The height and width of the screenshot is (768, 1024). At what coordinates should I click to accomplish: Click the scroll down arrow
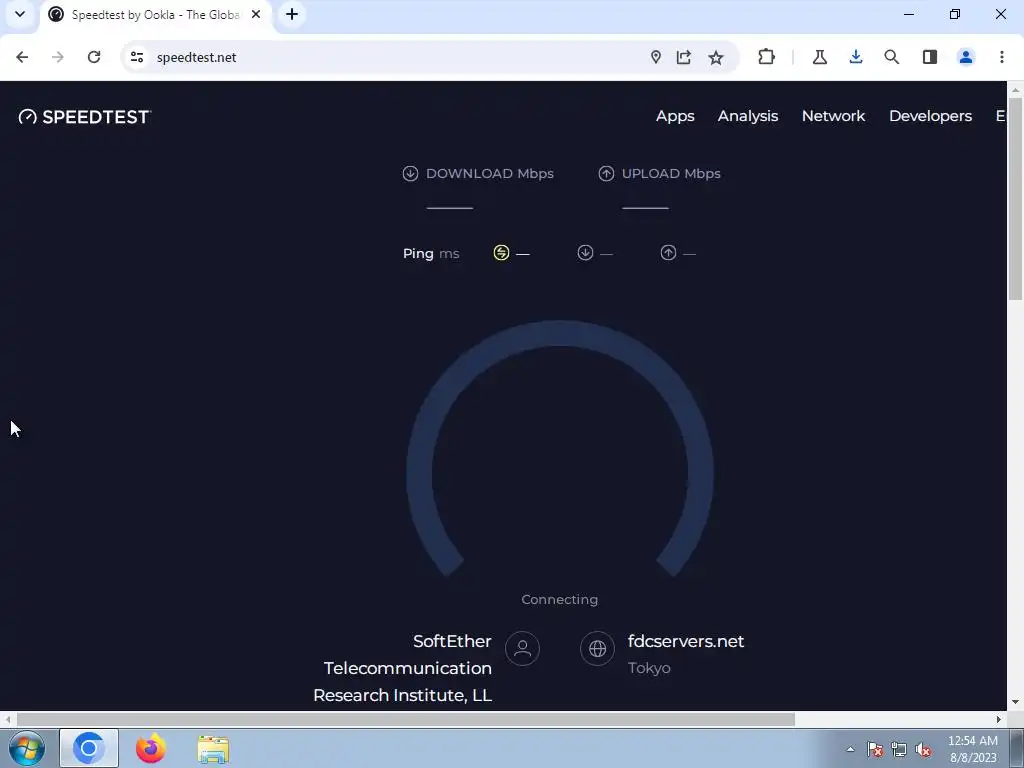pos(1015,702)
